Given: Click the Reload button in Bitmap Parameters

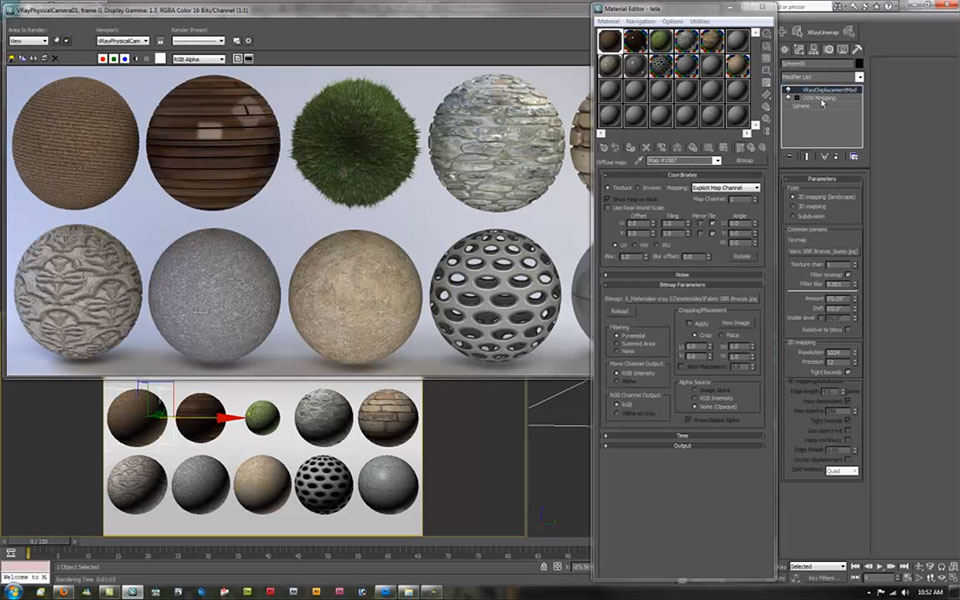Looking at the screenshot, I should (620, 311).
